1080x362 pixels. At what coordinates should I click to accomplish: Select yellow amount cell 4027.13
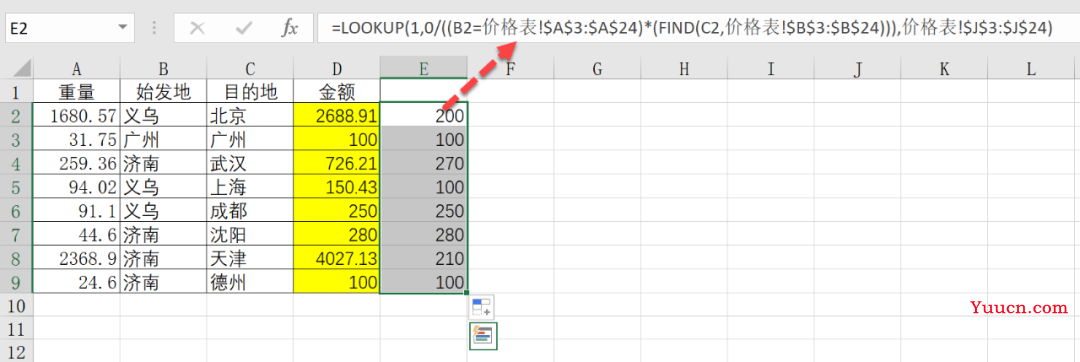tap(337, 258)
